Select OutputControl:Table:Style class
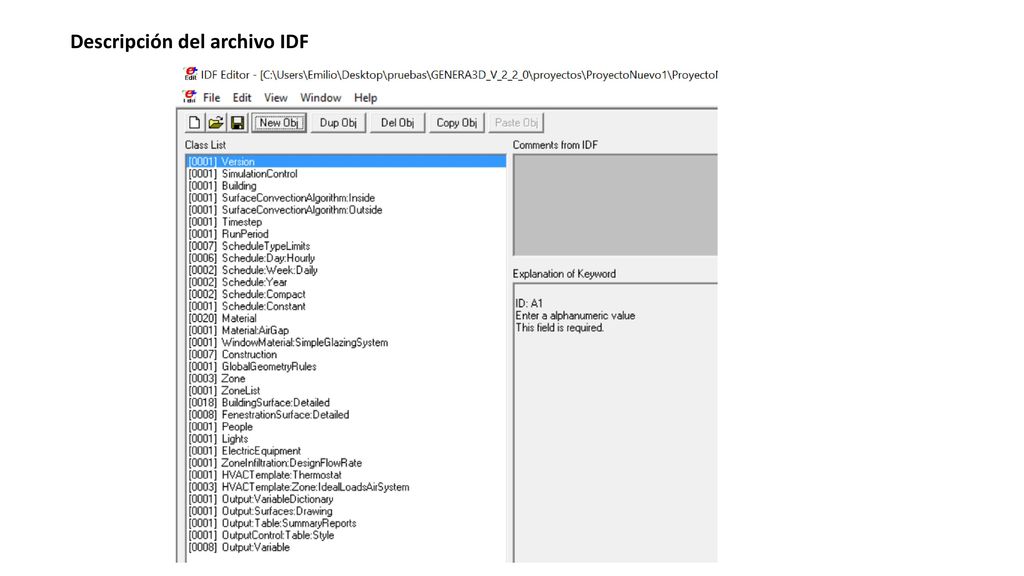The width and height of the screenshot is (1024, 576). click(346, 536)
